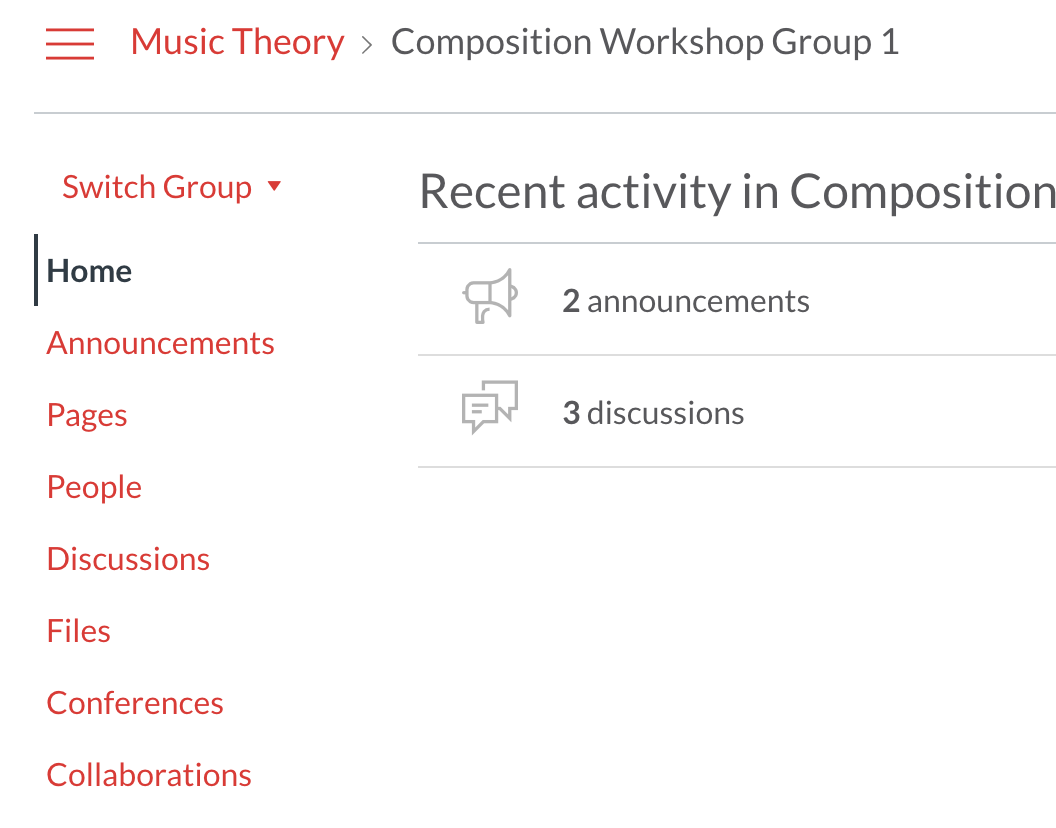Go to the Discussions section
The width and height of the screenshot is (1056, 828).
tap(128, 558)
